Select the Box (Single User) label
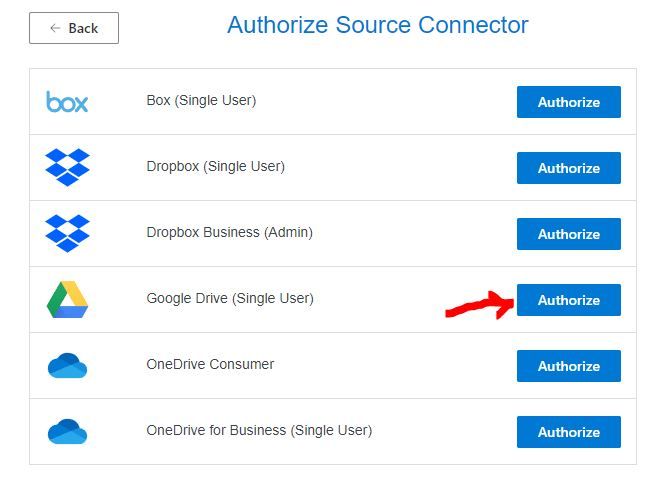Image resolution: width=657 pixels, height=499 pixels. (201, 100)
